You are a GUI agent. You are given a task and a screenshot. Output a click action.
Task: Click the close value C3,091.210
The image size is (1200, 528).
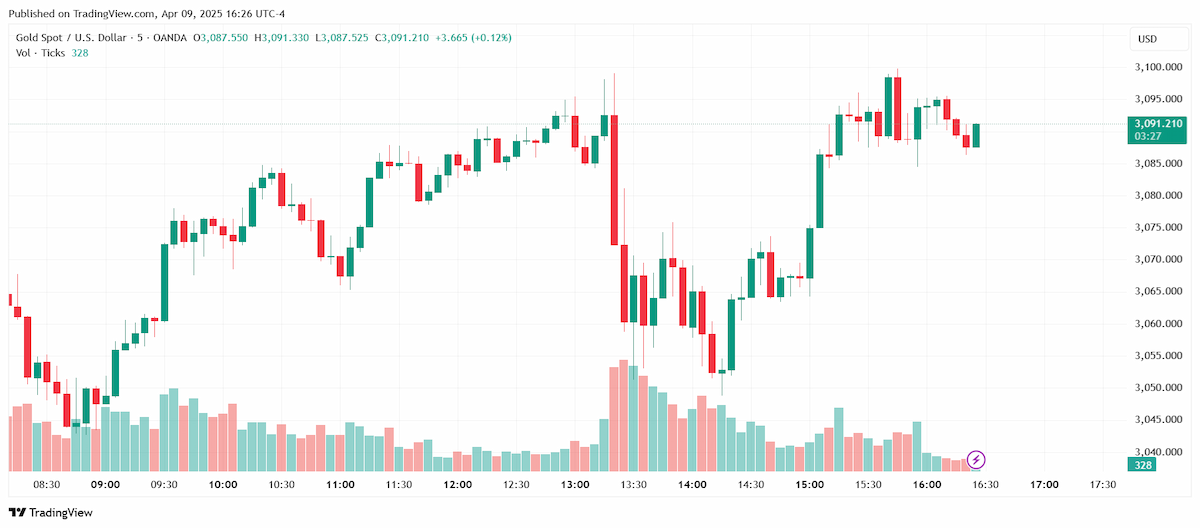402,38
